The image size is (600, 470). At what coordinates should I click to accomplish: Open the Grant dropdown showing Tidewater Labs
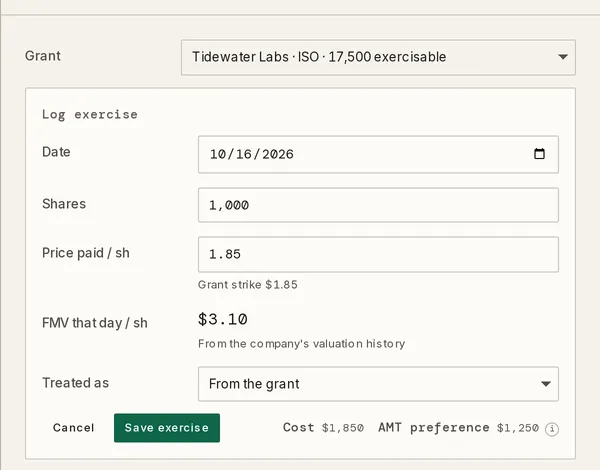pos(378,57)
